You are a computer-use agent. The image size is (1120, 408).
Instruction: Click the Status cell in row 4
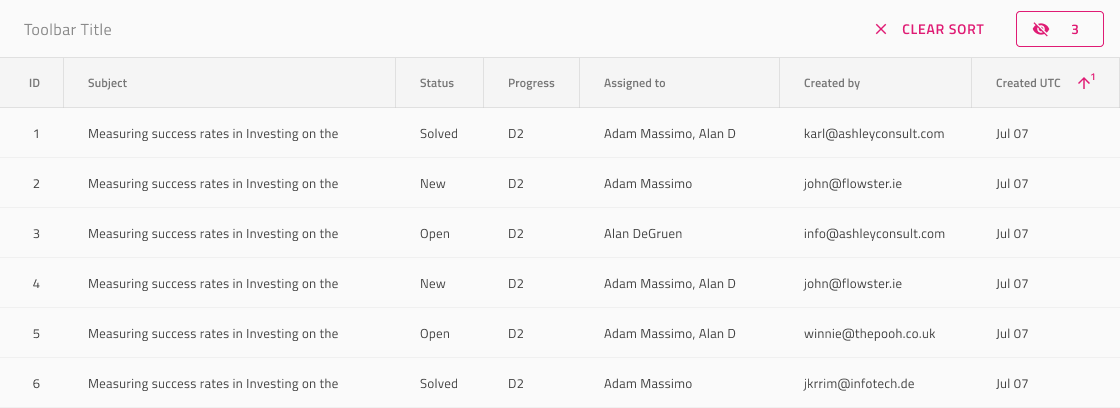(432, 284)
